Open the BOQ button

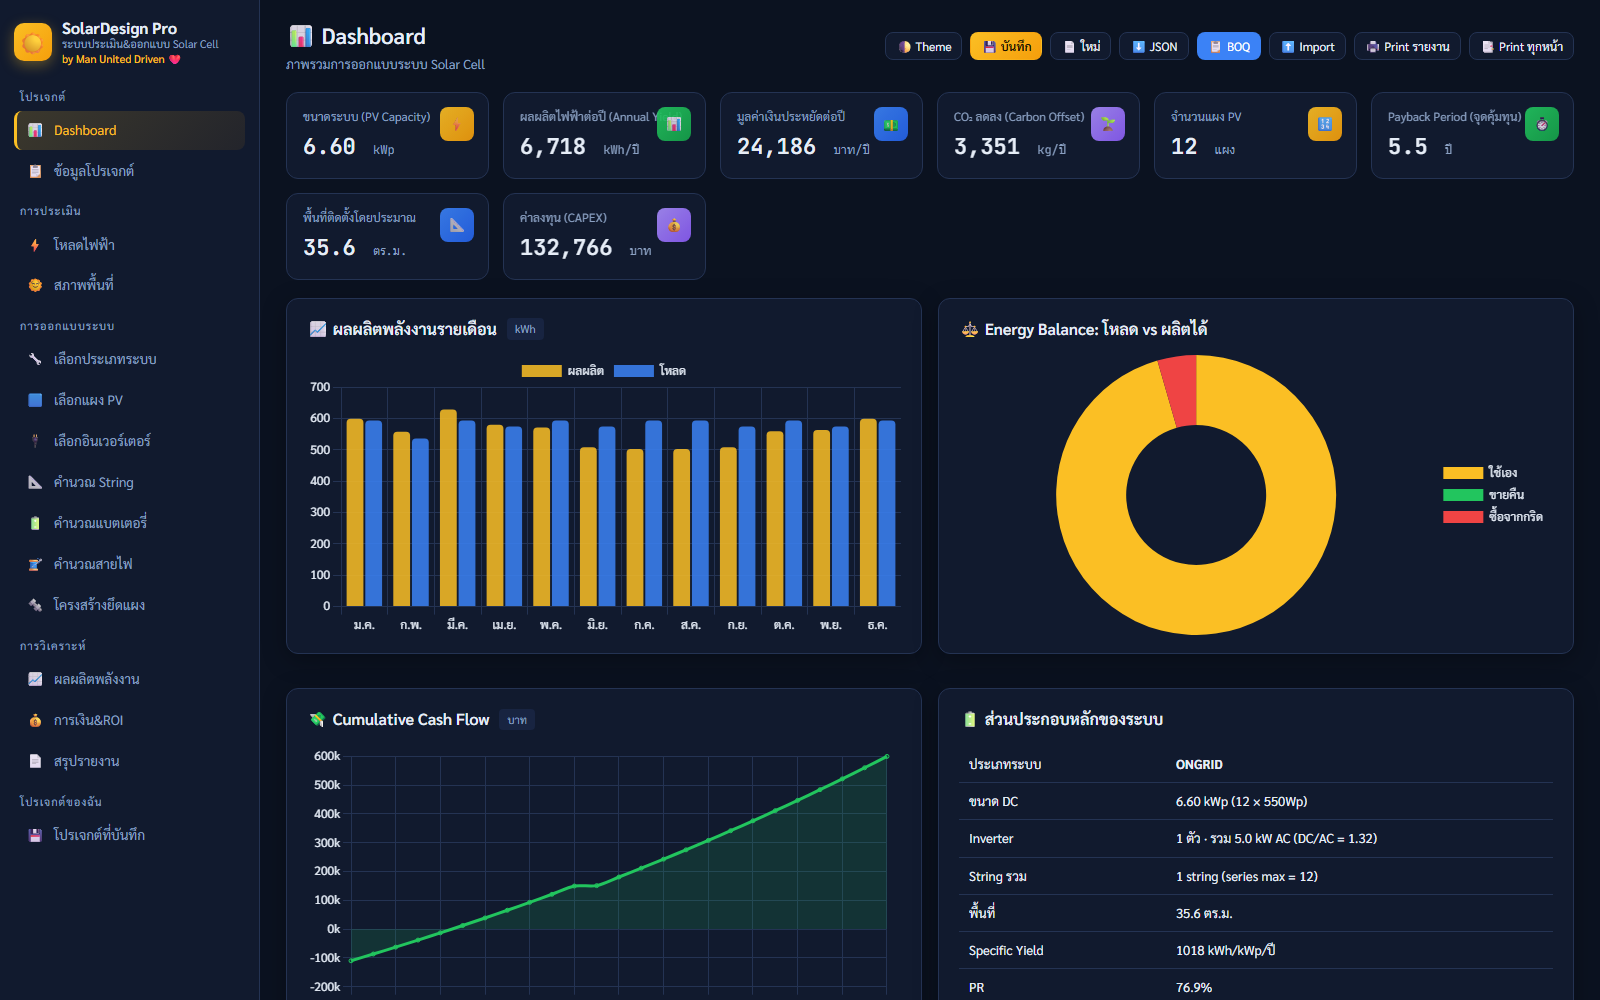point(1229,47)
